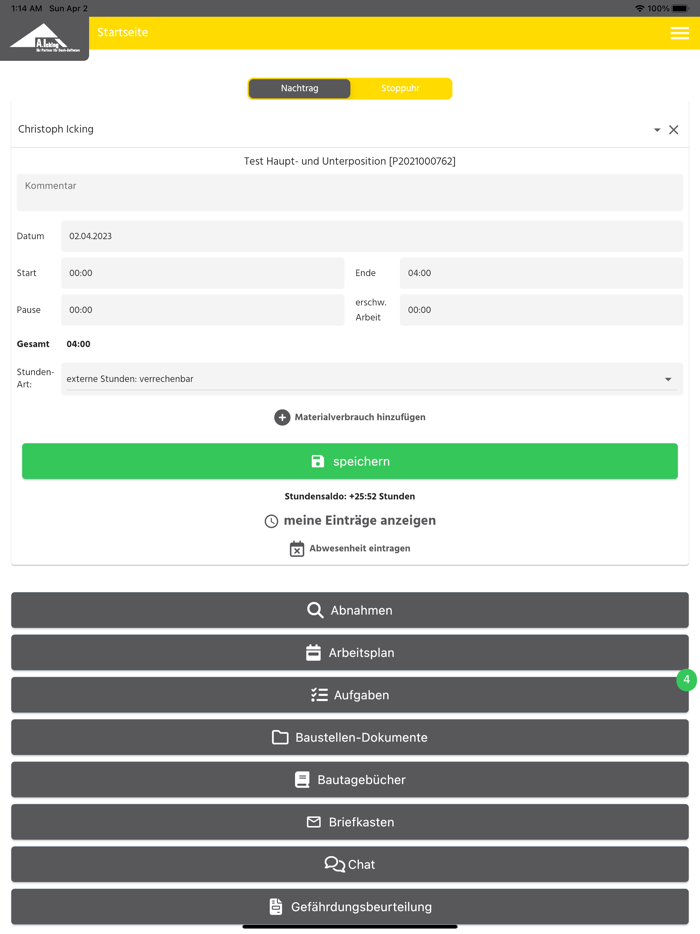
Task: Edit the Datum field 02.04.2023
Action: click(372, 236)
